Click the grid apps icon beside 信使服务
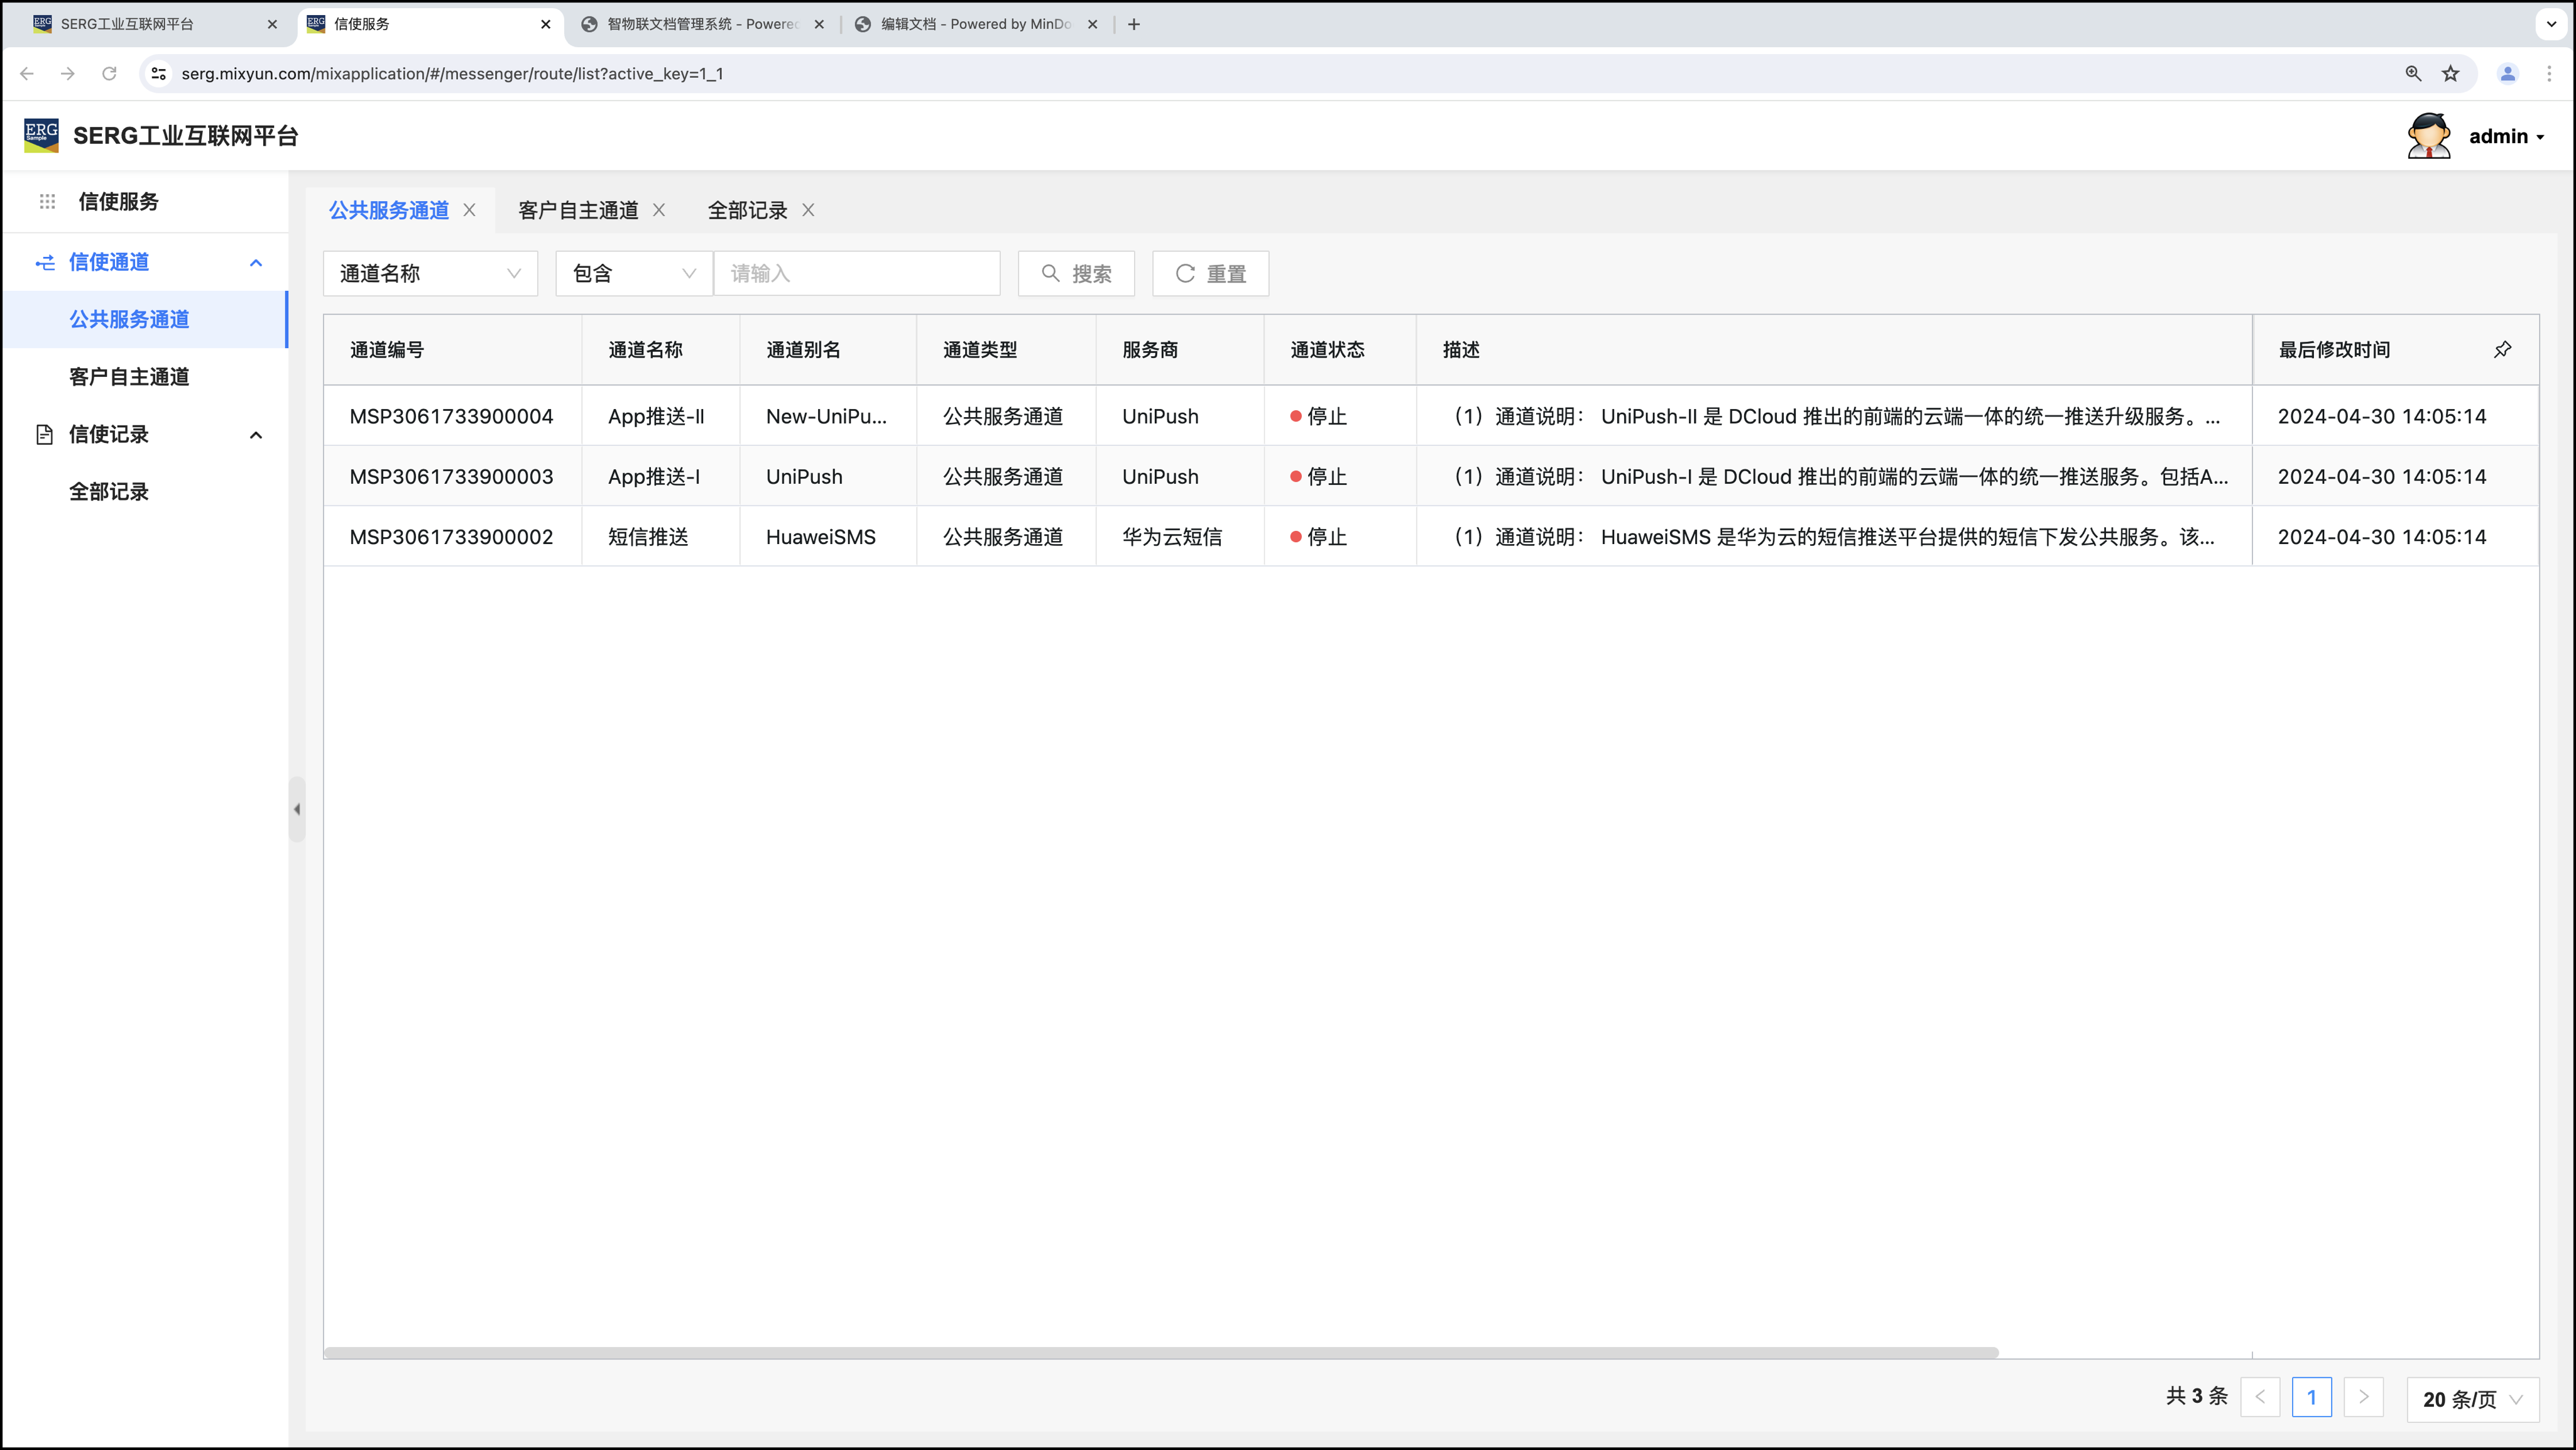This screenshot has height=1450, width=2576. point(47,201)
